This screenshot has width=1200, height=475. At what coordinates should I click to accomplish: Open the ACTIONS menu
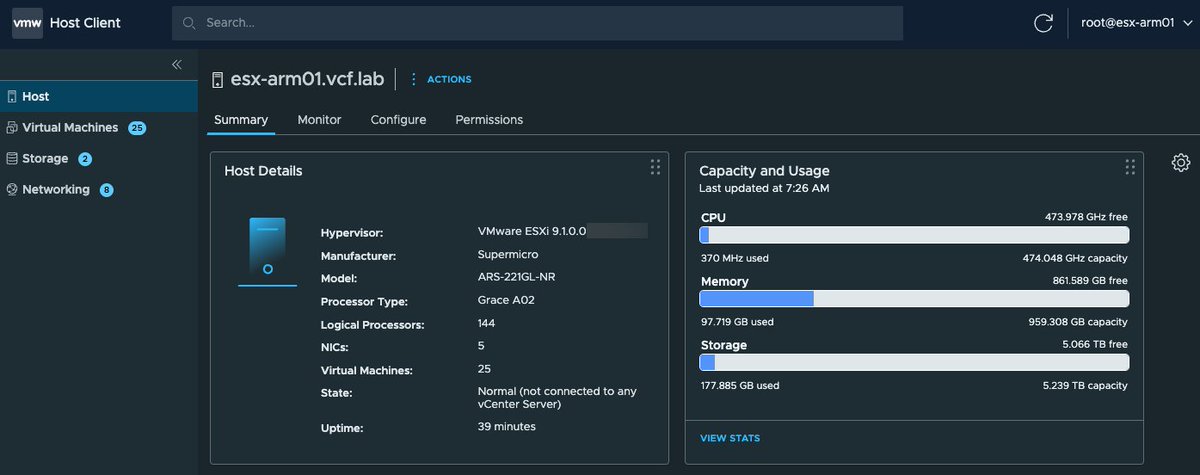(449, 79)
